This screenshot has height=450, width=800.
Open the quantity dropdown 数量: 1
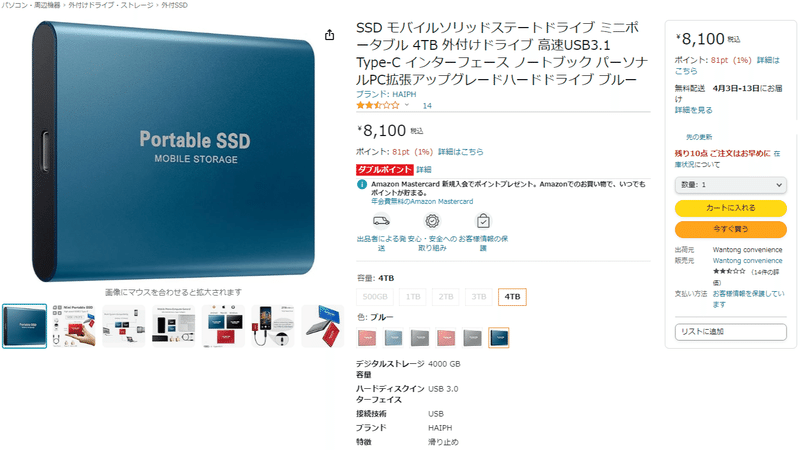pyautogui.click(x=730, y=185)
